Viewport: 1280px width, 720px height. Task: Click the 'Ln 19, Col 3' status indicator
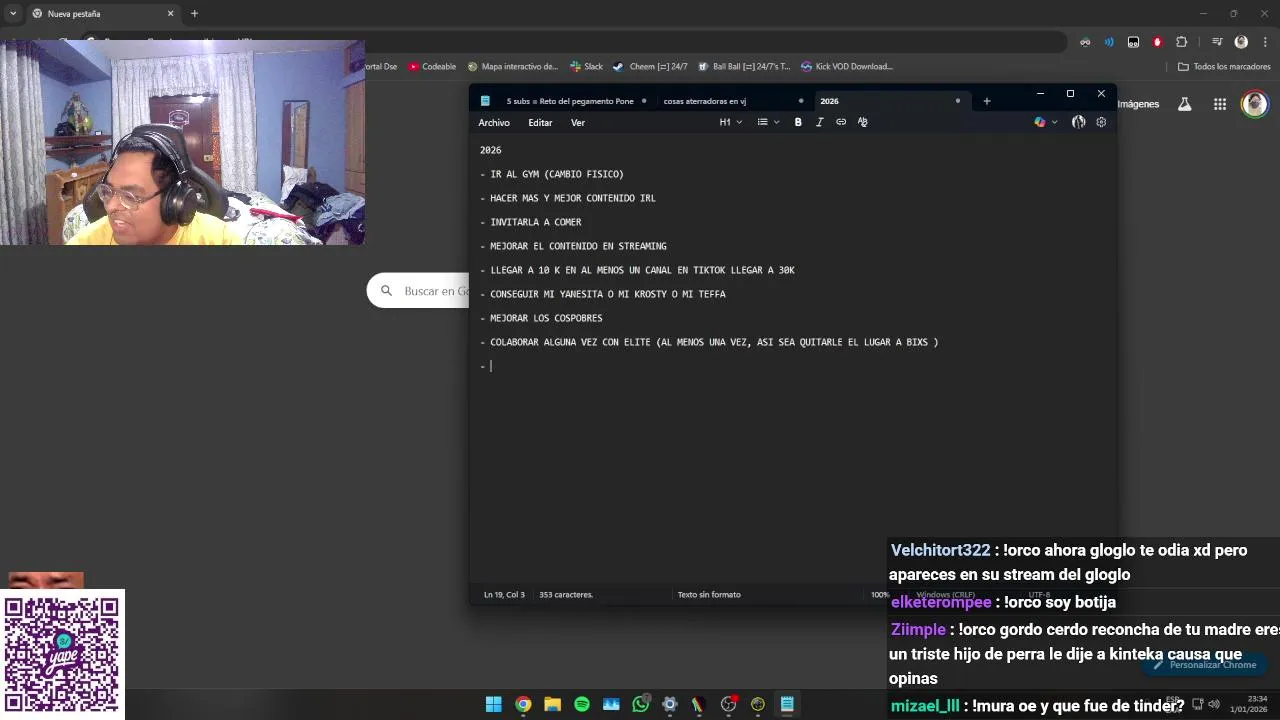click(x=504, y=595)
